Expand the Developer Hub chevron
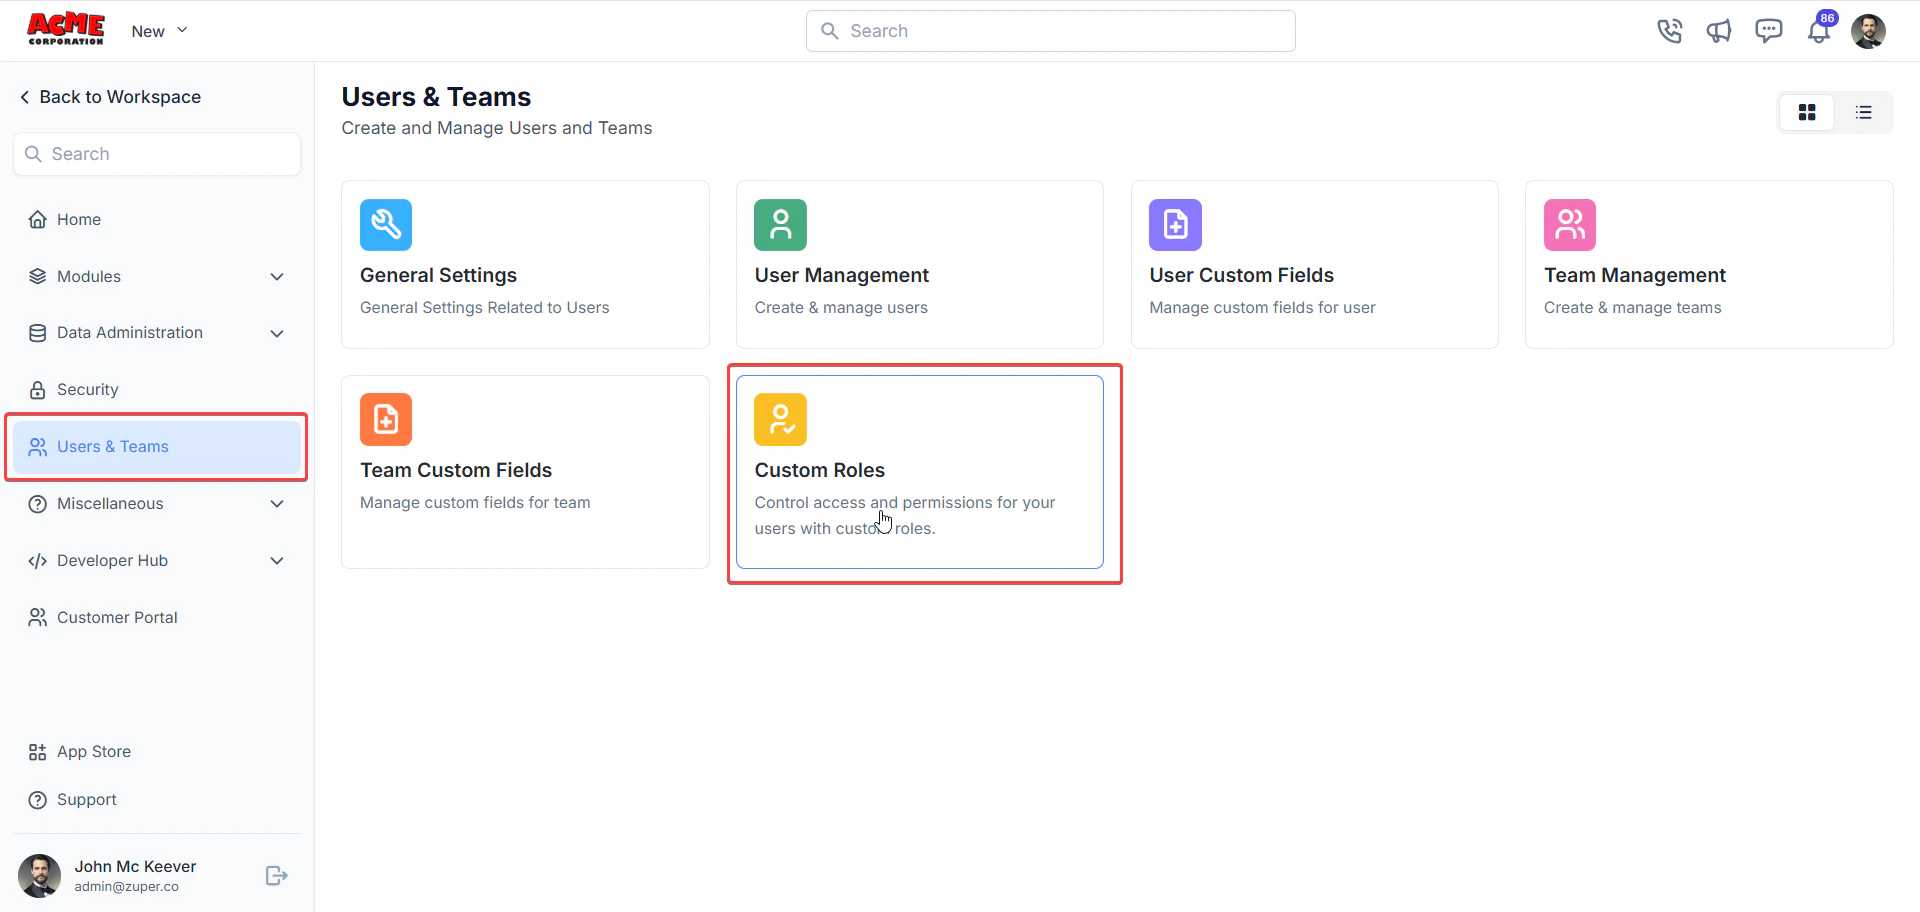The width and height of the screenshot is (1920, 912). click(x=277, y=561)
